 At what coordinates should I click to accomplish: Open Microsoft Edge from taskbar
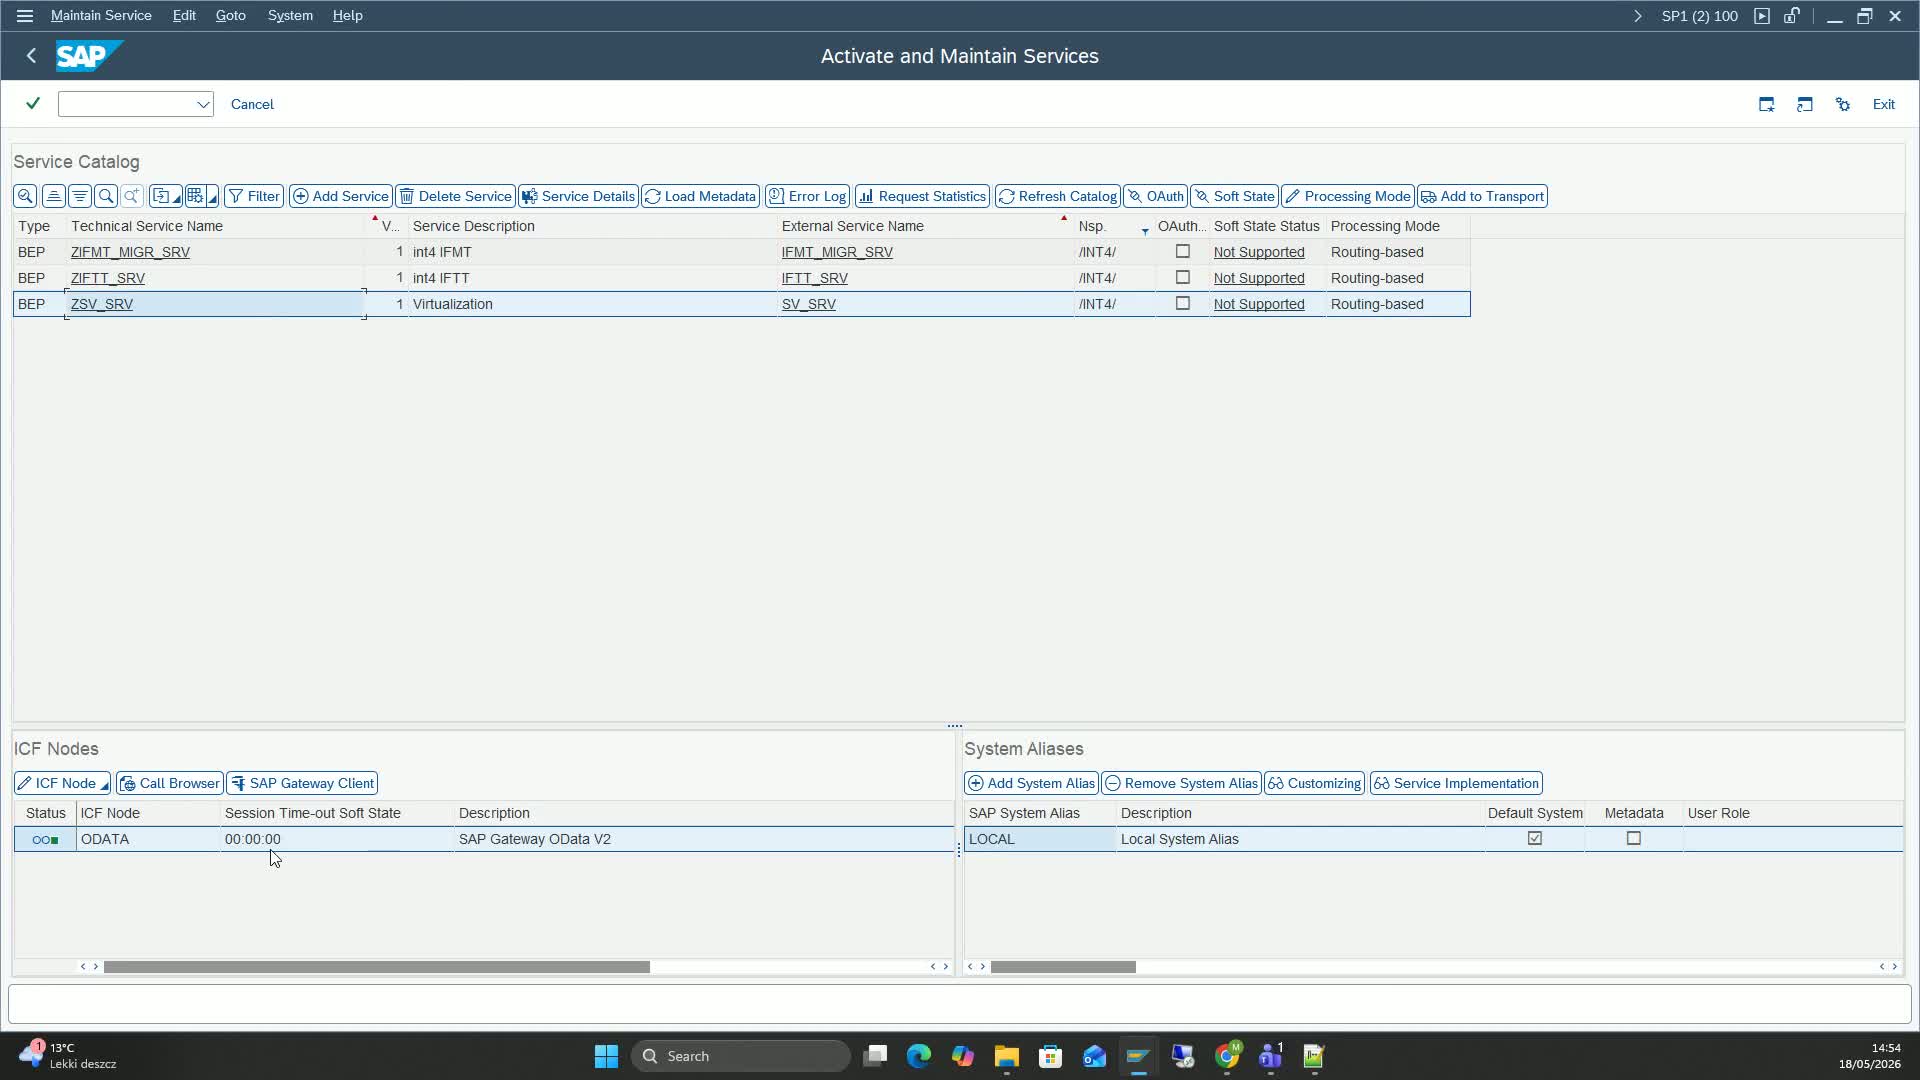[919, 1056]
